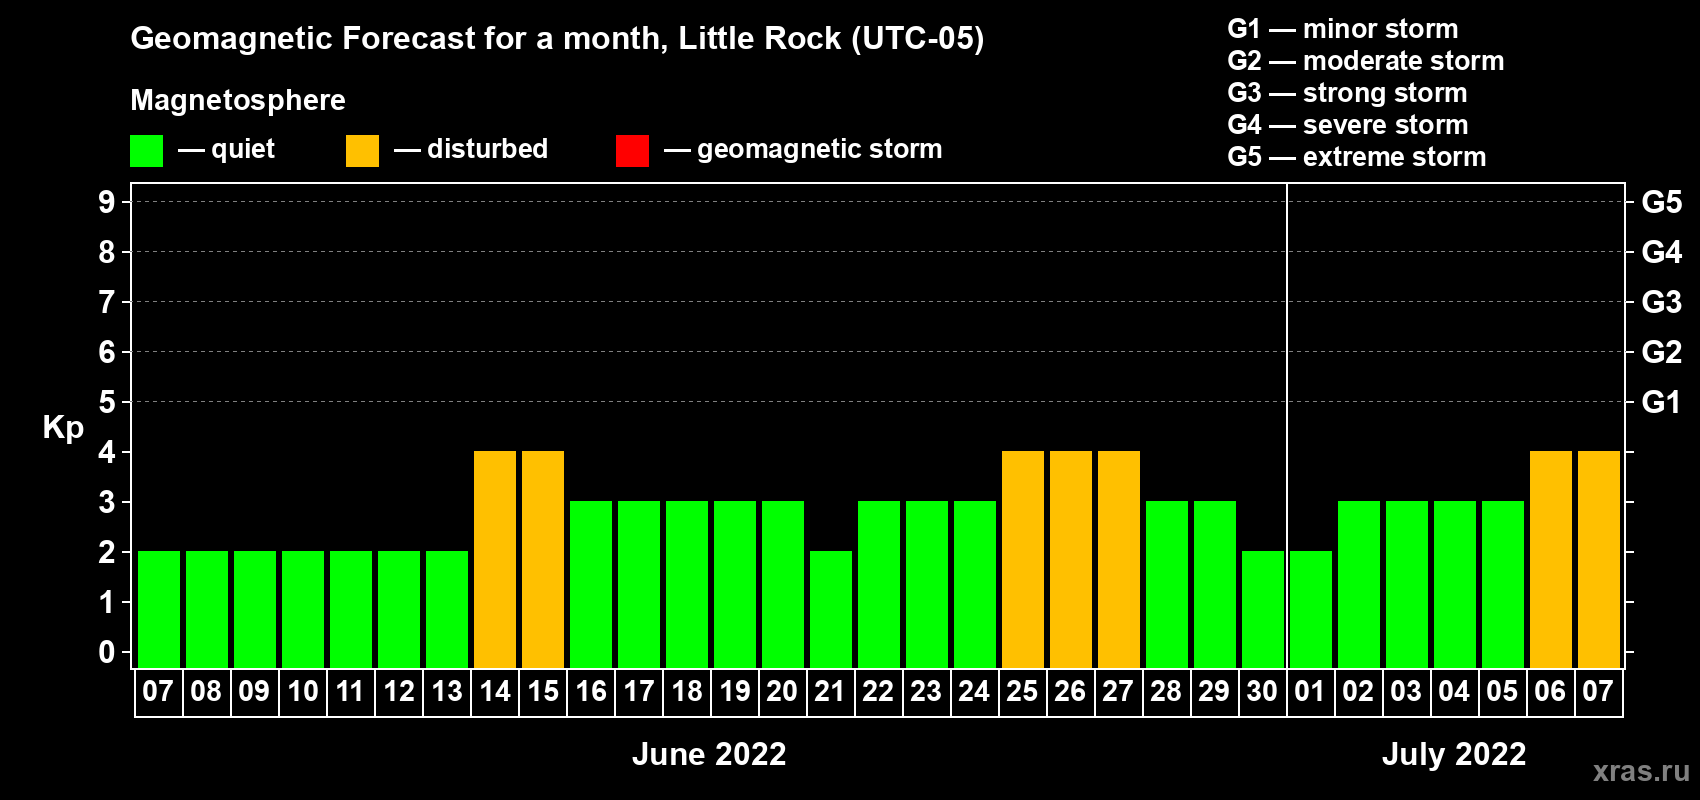
Task: Click the date label '01' on the axis
Action: point(1310,692)
